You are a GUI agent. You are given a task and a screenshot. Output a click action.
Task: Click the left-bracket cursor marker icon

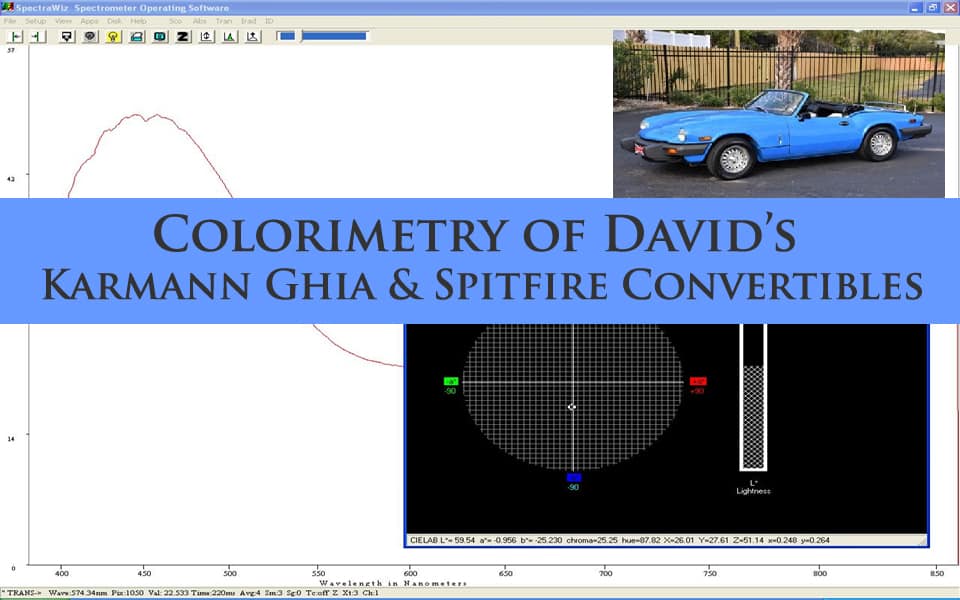click(15, 37)
